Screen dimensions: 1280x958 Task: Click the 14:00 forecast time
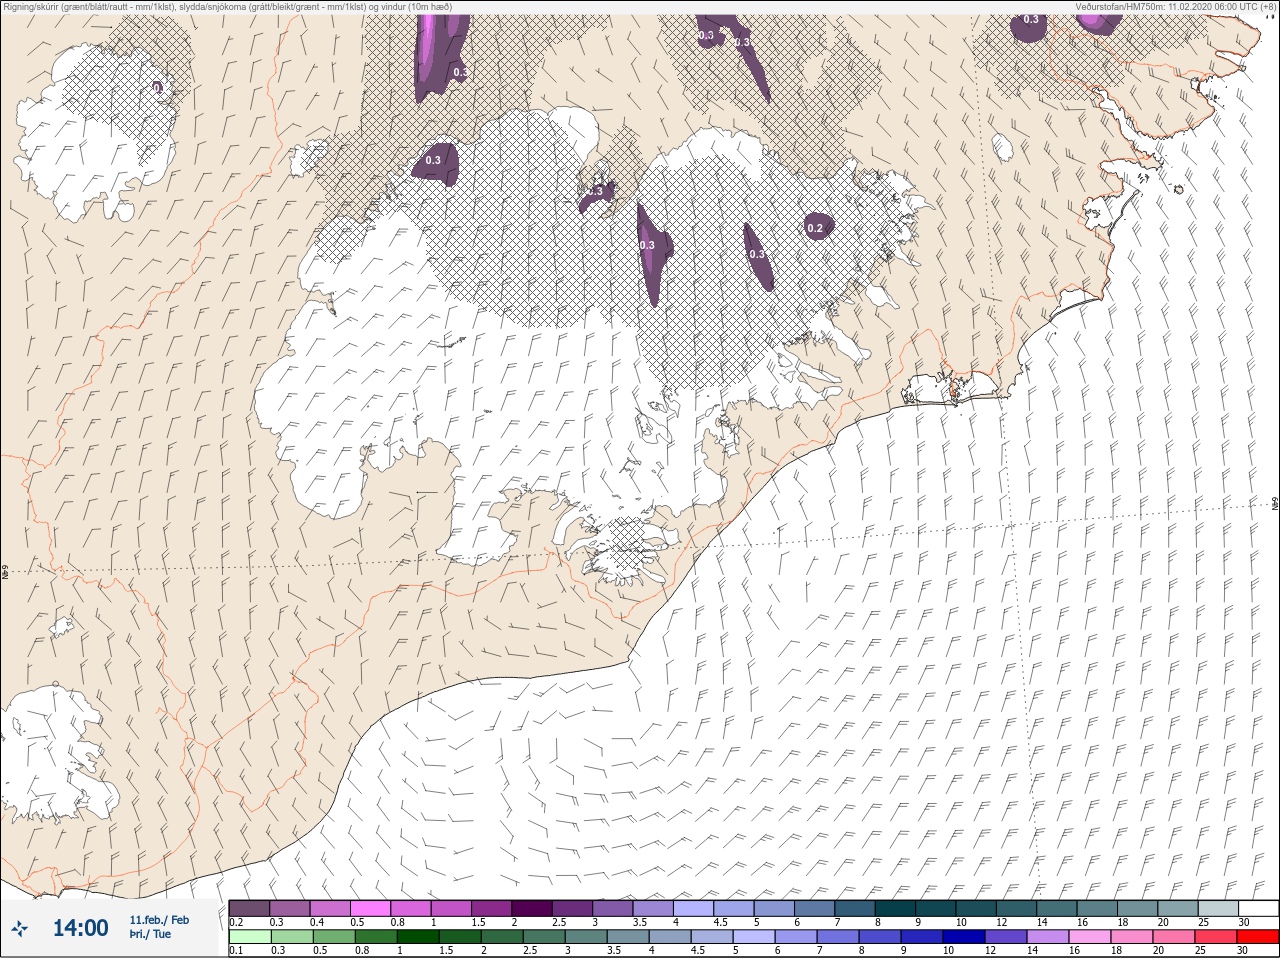80,928
